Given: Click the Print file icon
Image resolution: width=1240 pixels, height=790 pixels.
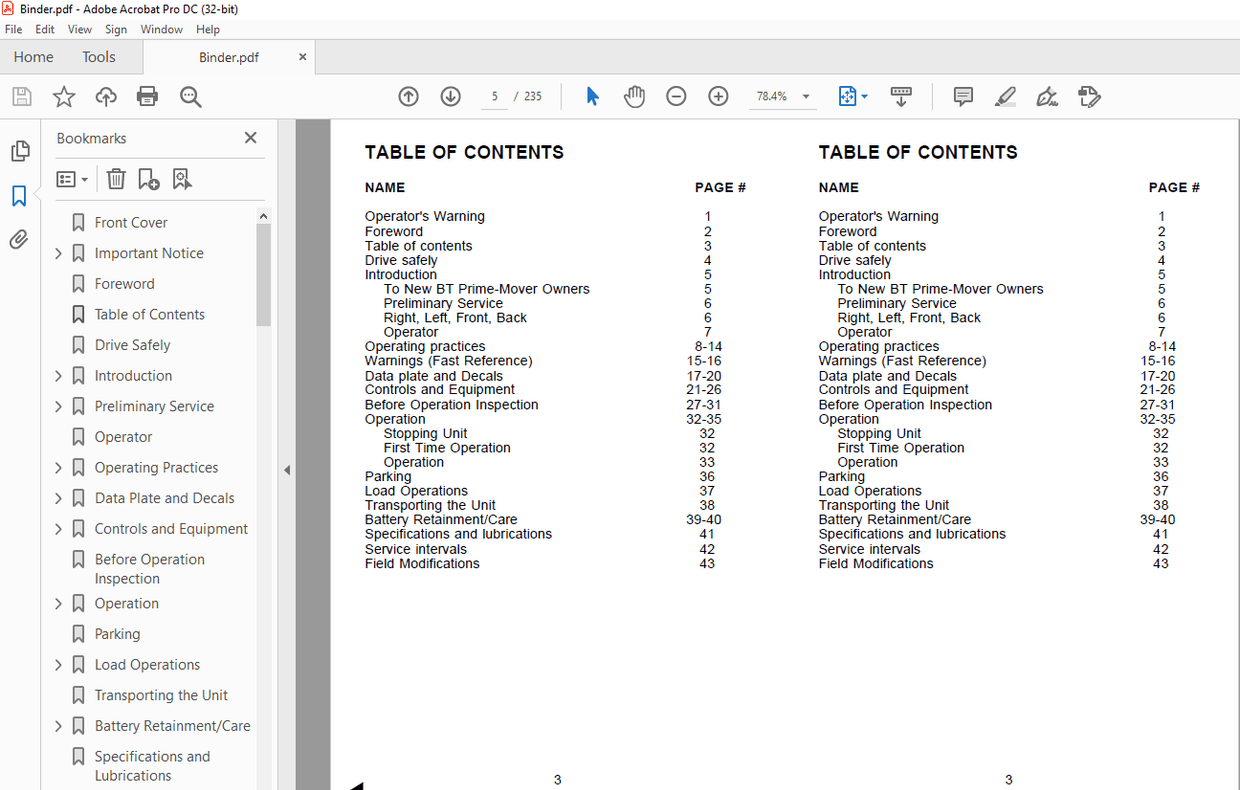Looking at the screenshot, I should tap(147, 97).
